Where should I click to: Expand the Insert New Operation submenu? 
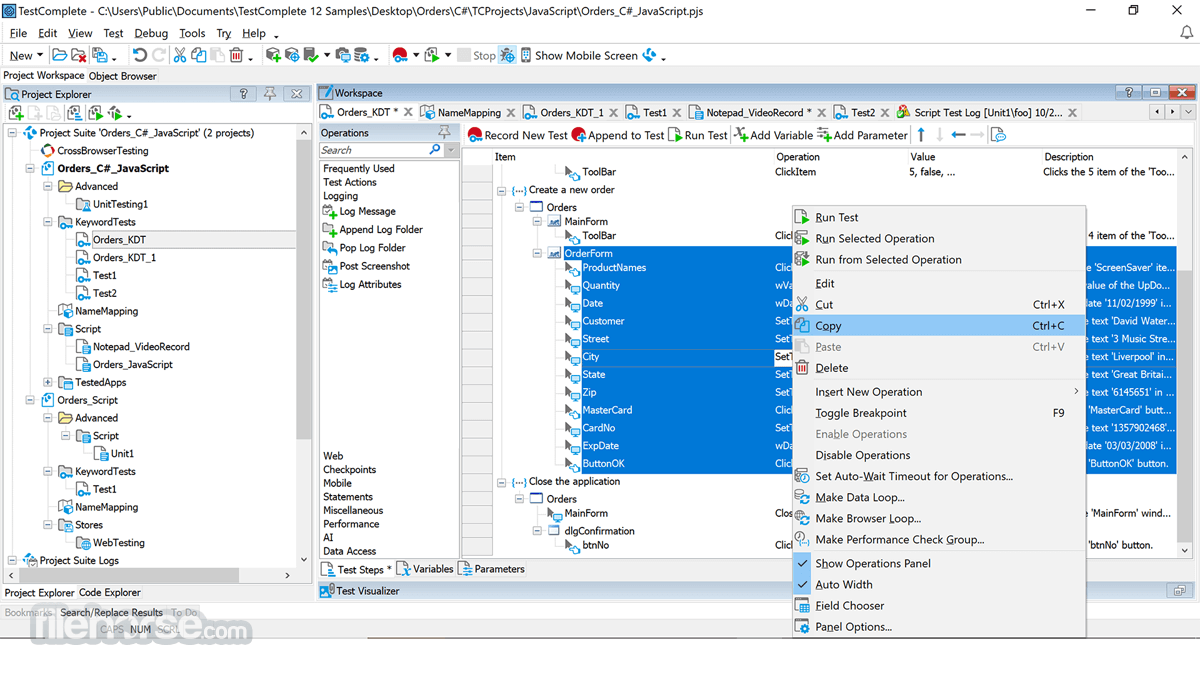click(1076, 392)
